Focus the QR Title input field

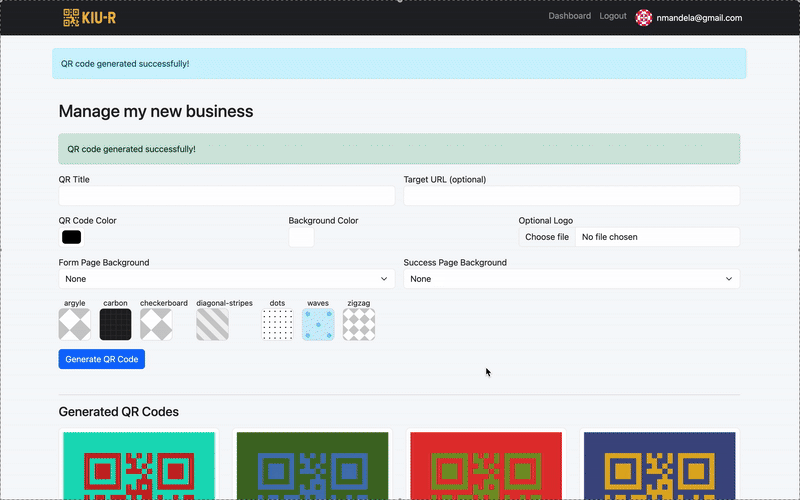click(x=227, y=196)
